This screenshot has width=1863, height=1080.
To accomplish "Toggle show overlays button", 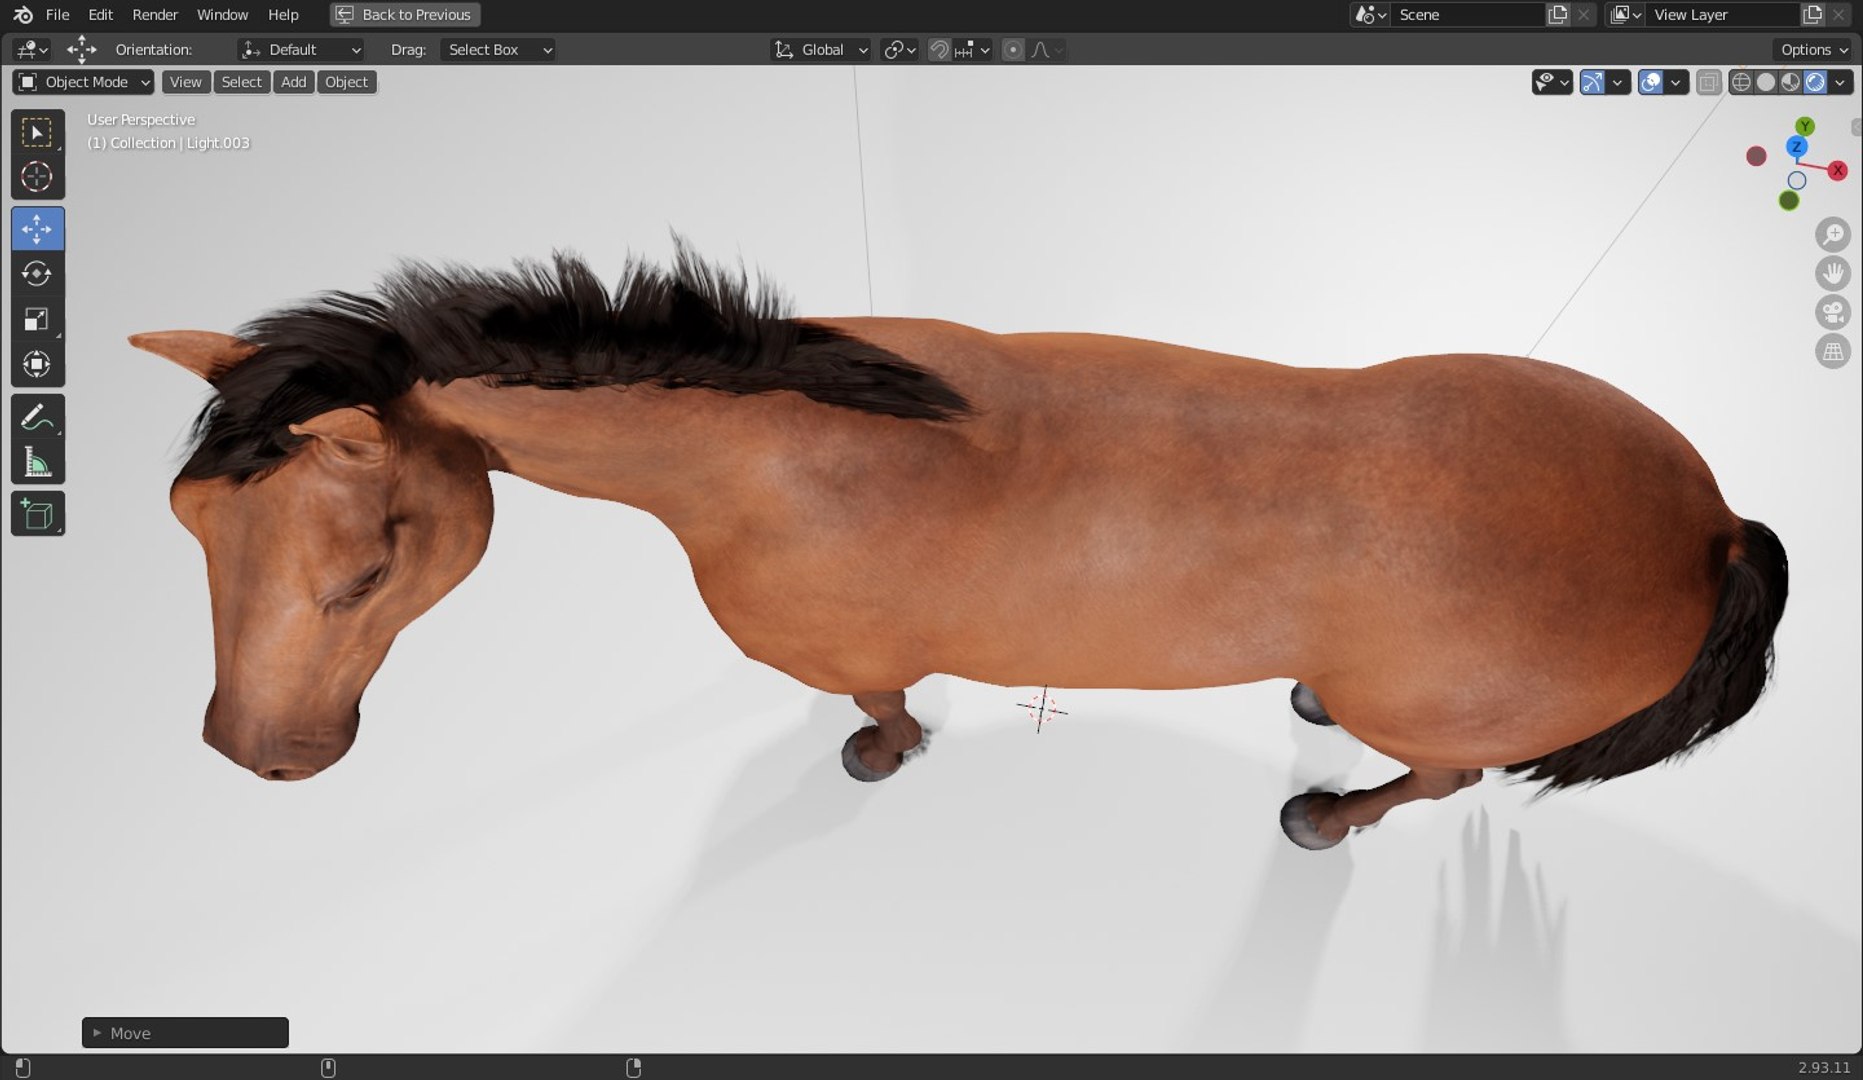I will [1650, 82].
